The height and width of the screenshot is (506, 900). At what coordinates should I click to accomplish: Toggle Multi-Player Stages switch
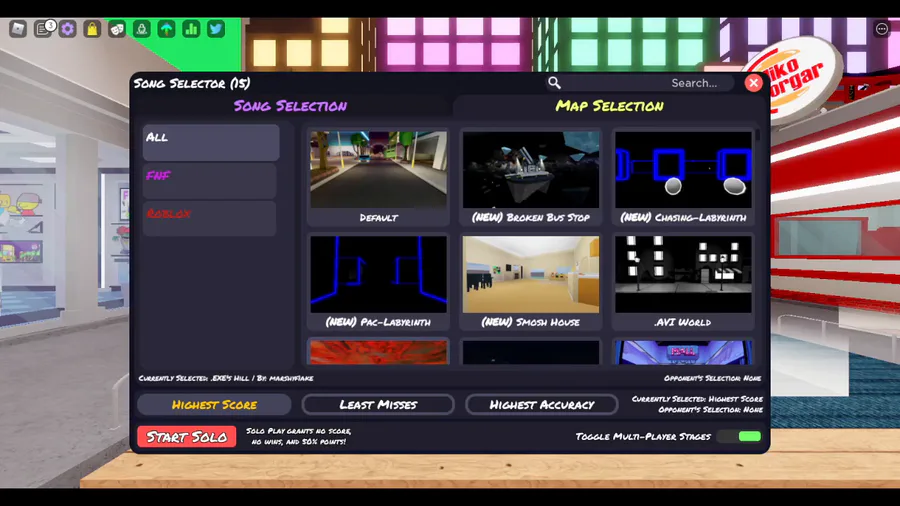pos(739,437)
